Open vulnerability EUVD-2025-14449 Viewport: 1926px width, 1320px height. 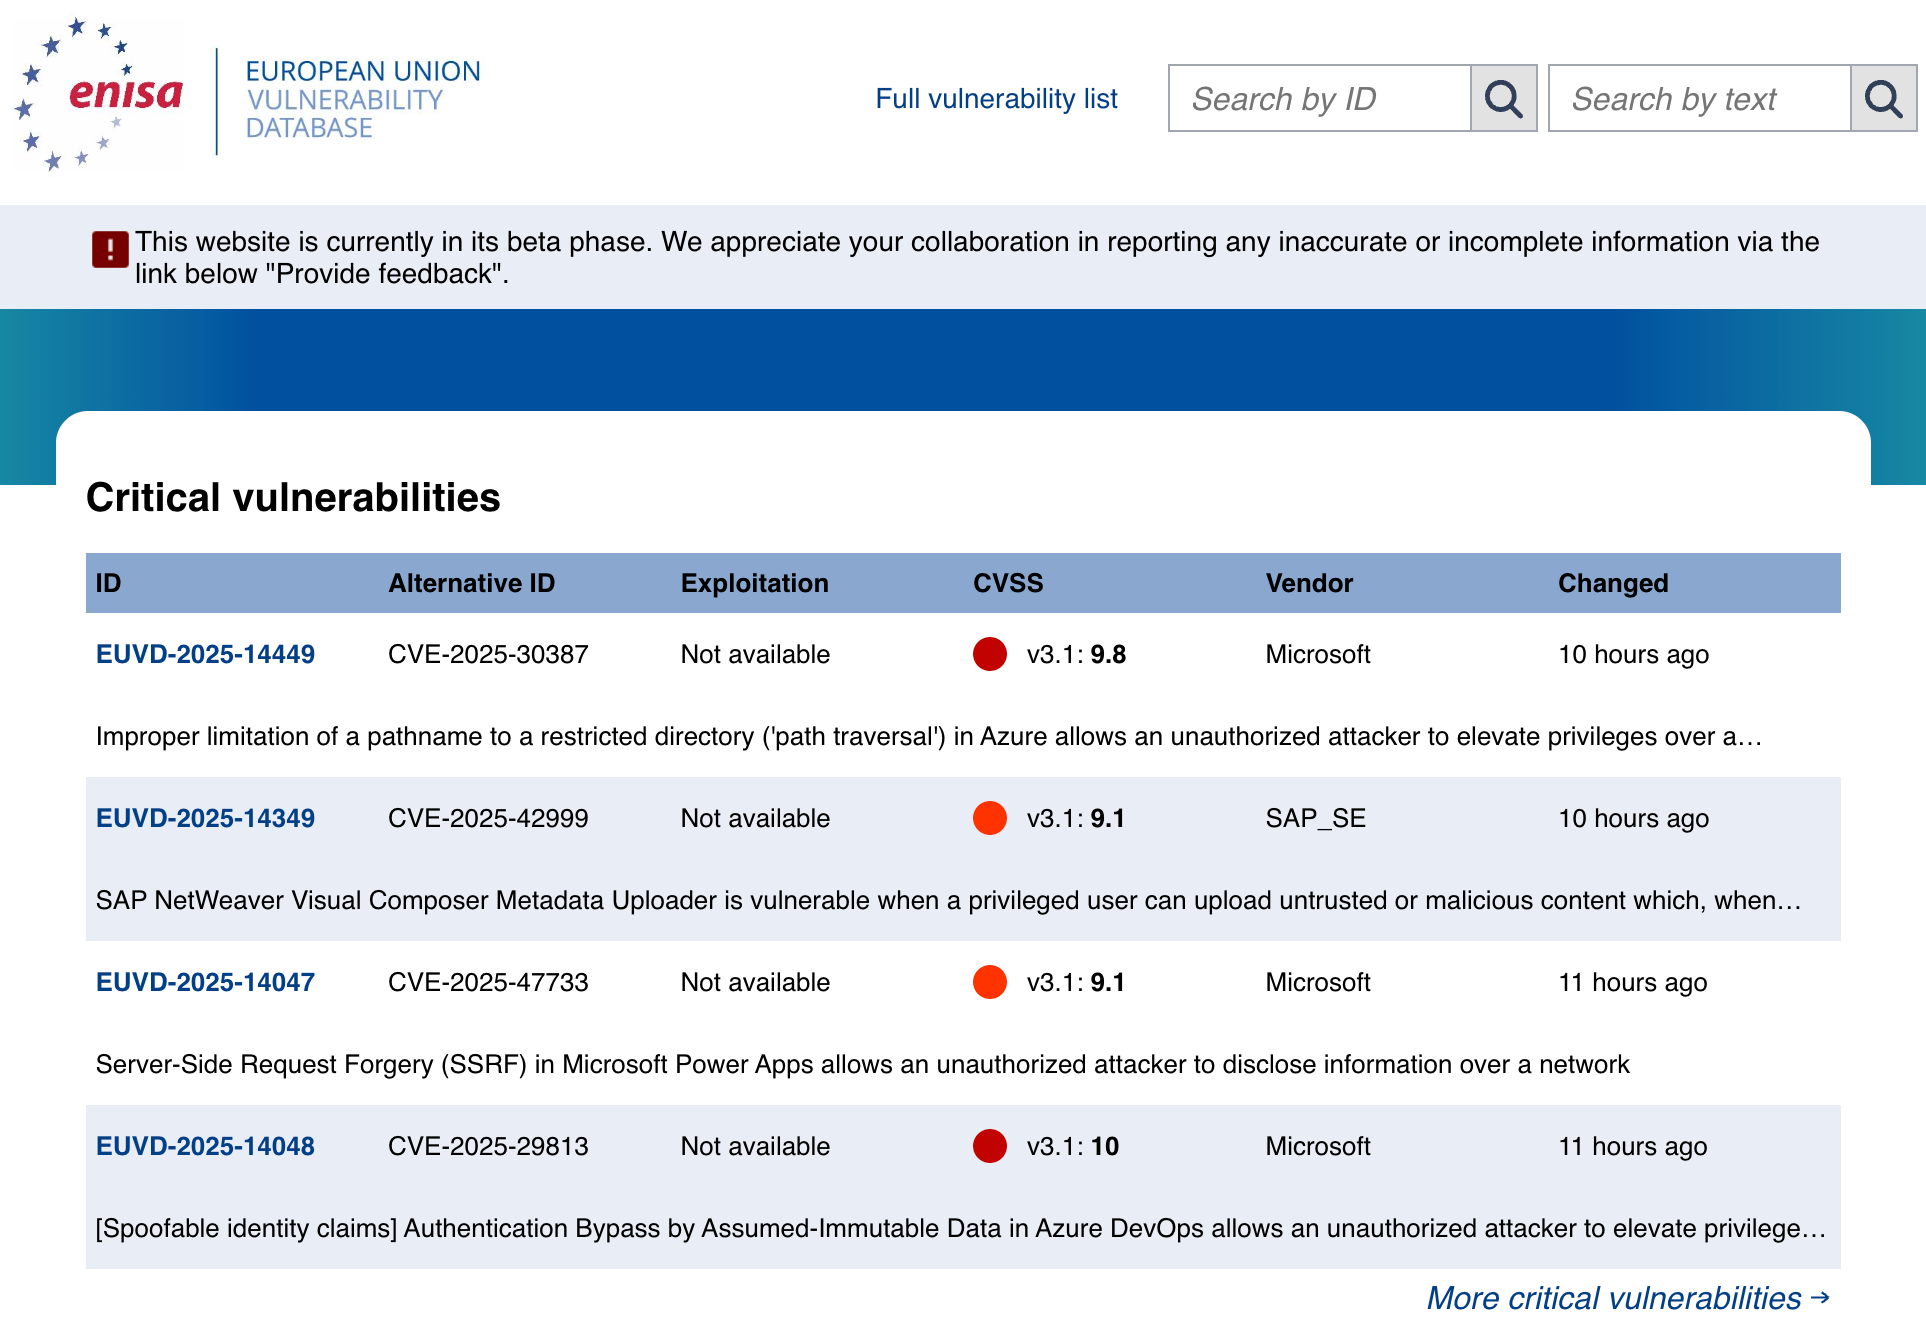(205, 654)
